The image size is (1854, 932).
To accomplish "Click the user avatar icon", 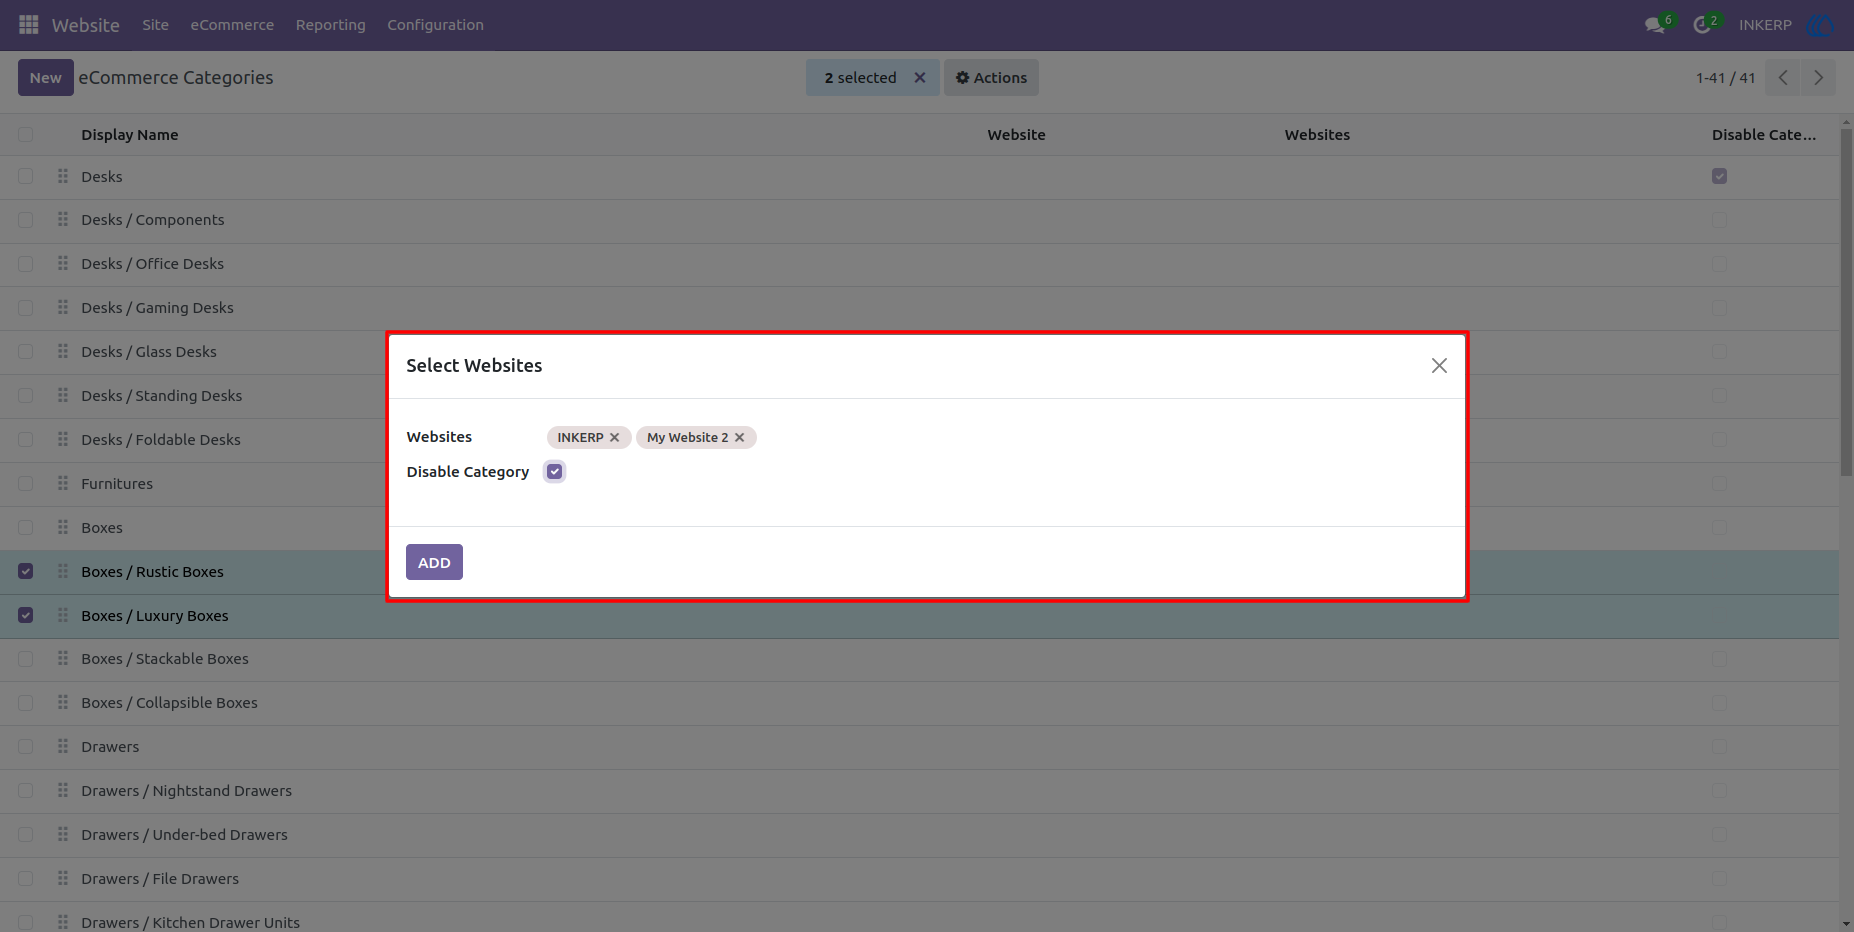I will pos(1821,25).
